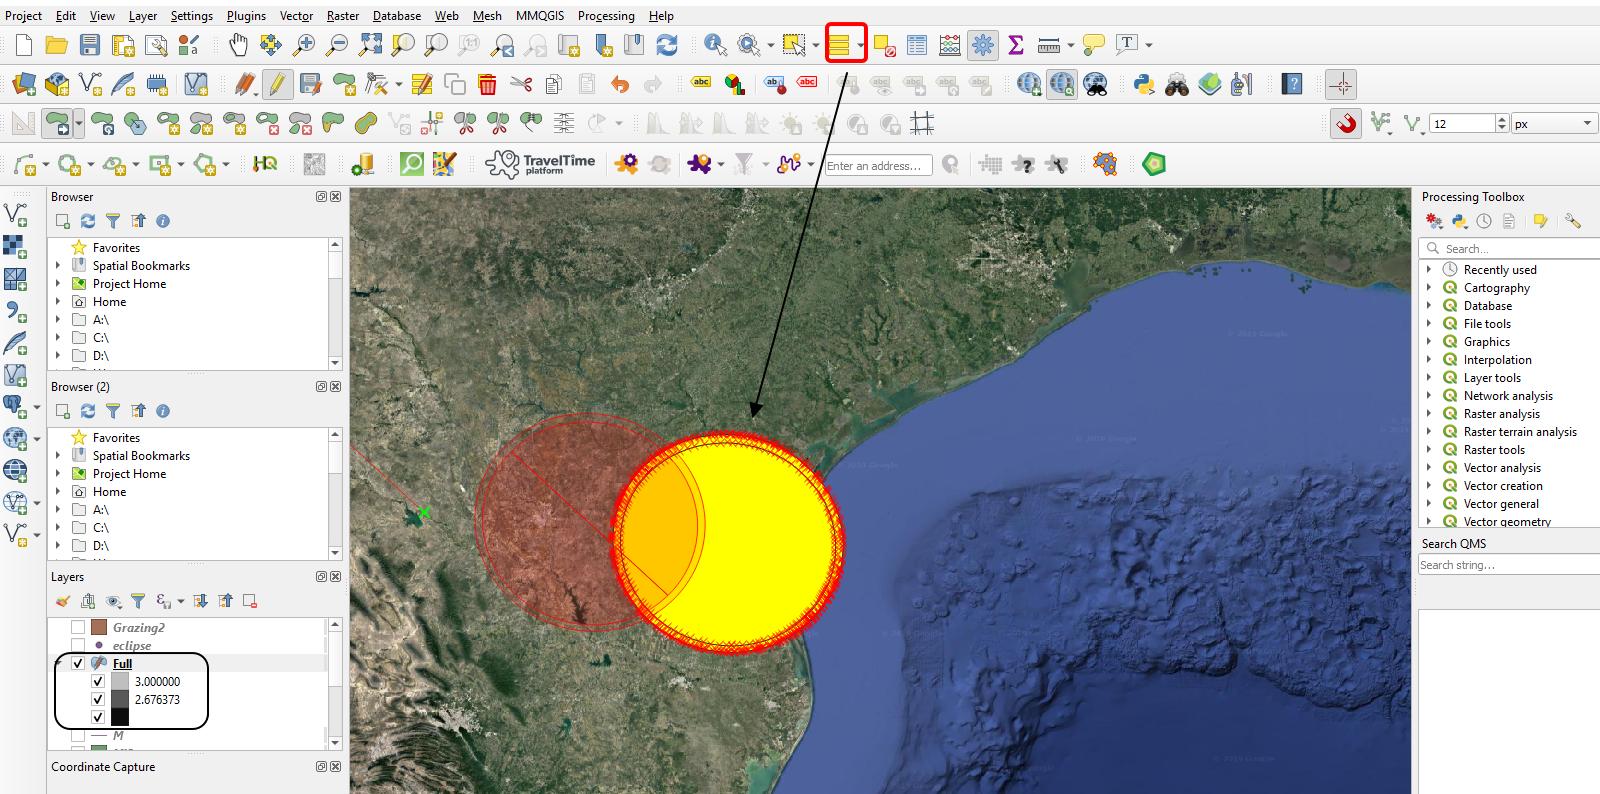Uncheck the black legend class checkbox
This screenshot has height=794, width=1600.
98,717
